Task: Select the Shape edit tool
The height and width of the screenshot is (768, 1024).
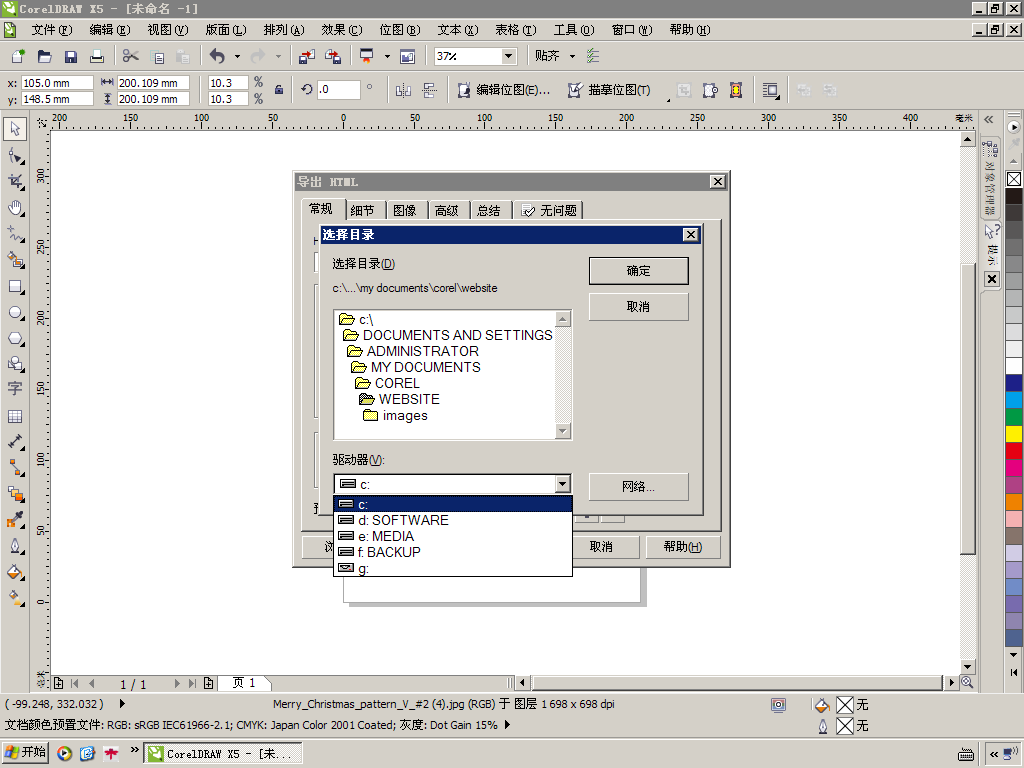Action: (15, 156)
